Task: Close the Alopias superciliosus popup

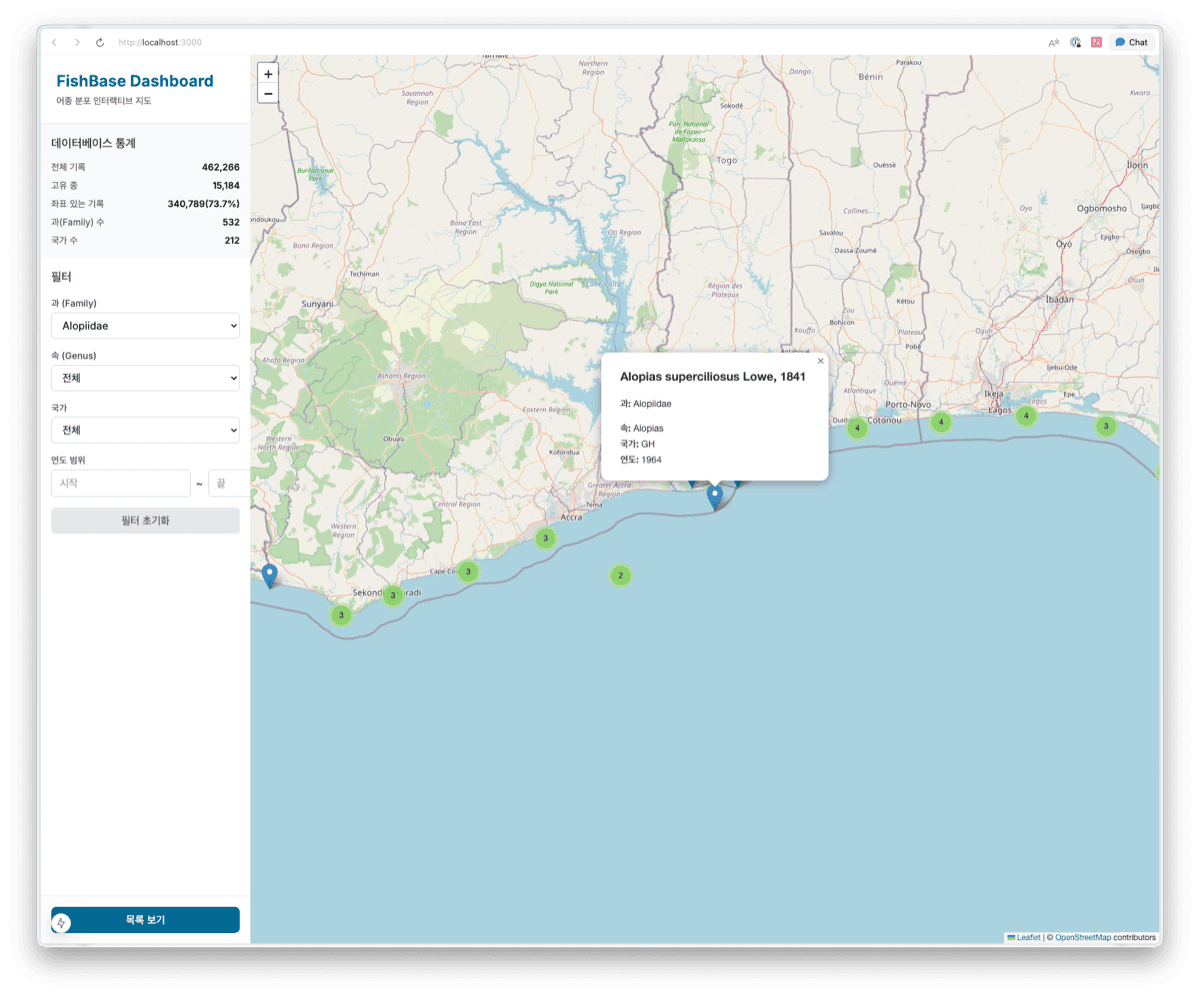Action: pos(820,361)
